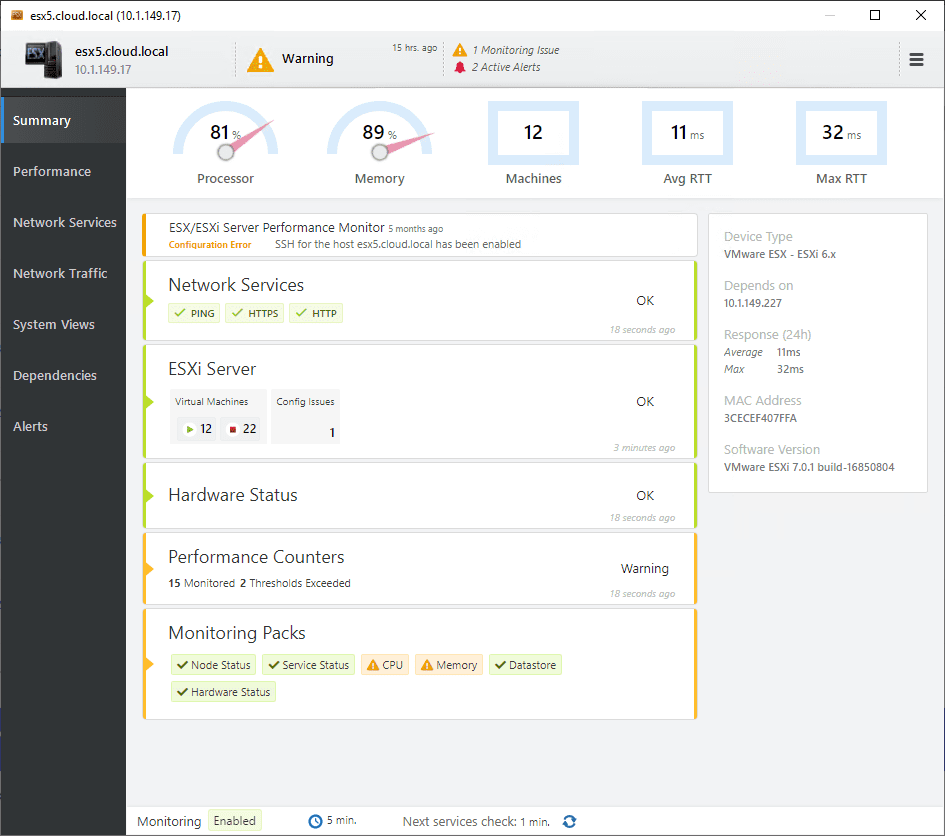Screen dimensions: 945x836
Task: Click the 5 min. polling clock icon
Action: [315, 821]
